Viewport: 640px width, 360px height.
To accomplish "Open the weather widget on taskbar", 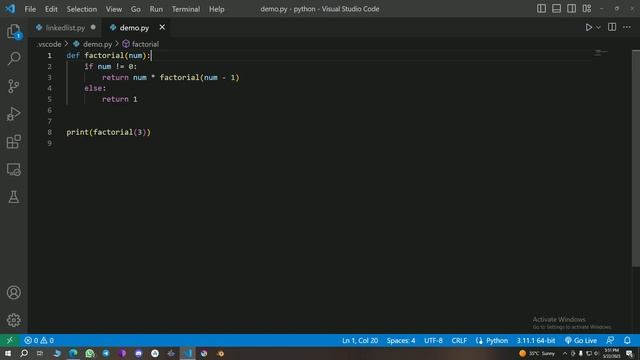I will point(537,353).
